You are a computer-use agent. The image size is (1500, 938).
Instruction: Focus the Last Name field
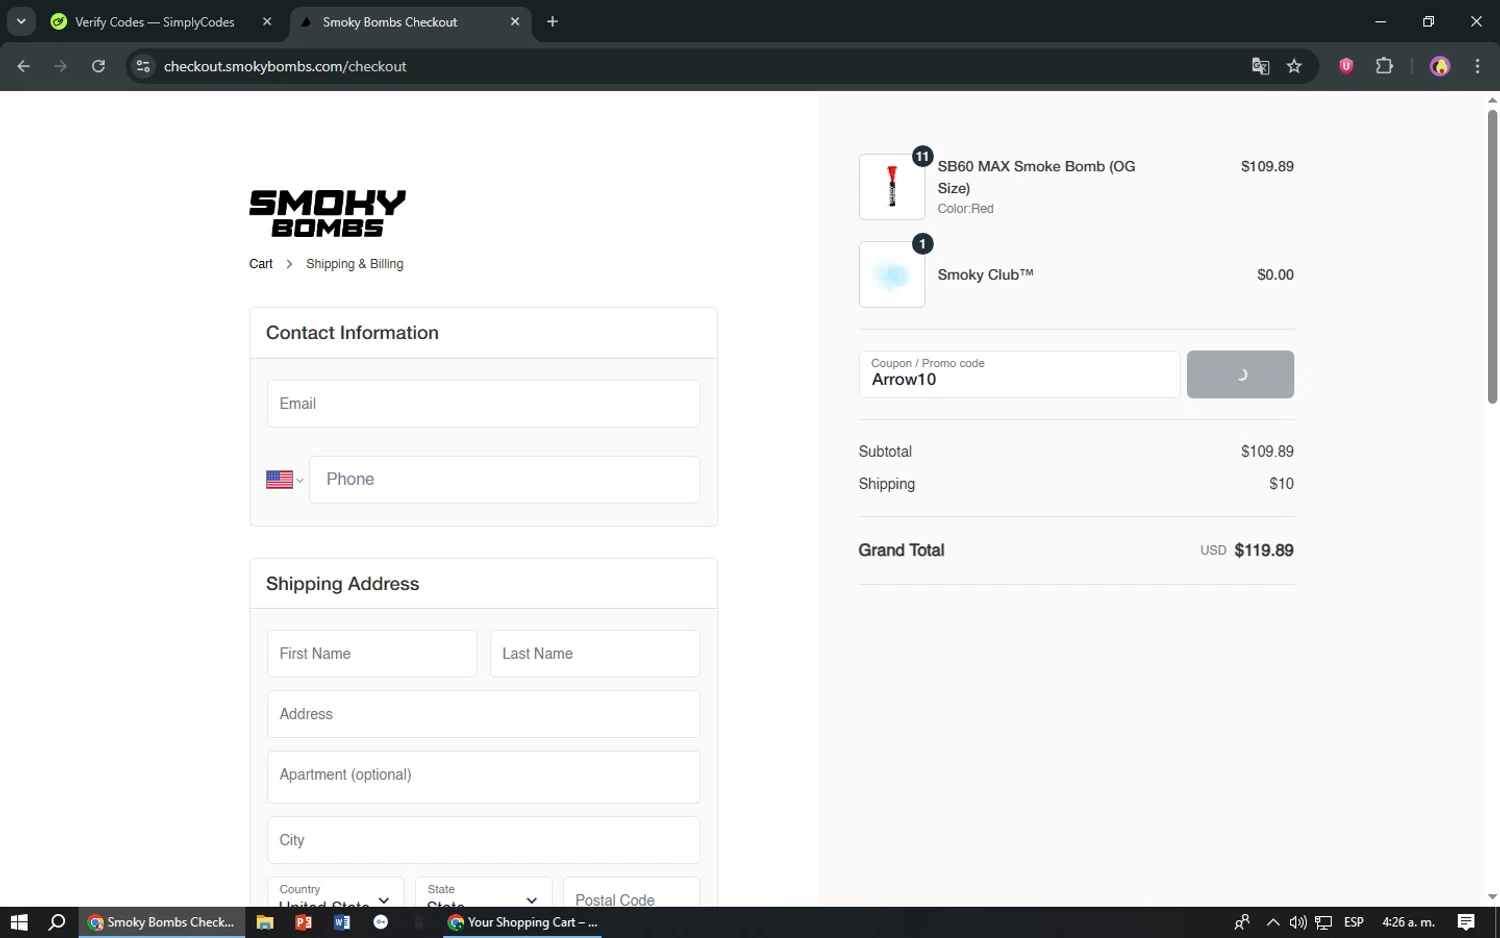point(595,654)
